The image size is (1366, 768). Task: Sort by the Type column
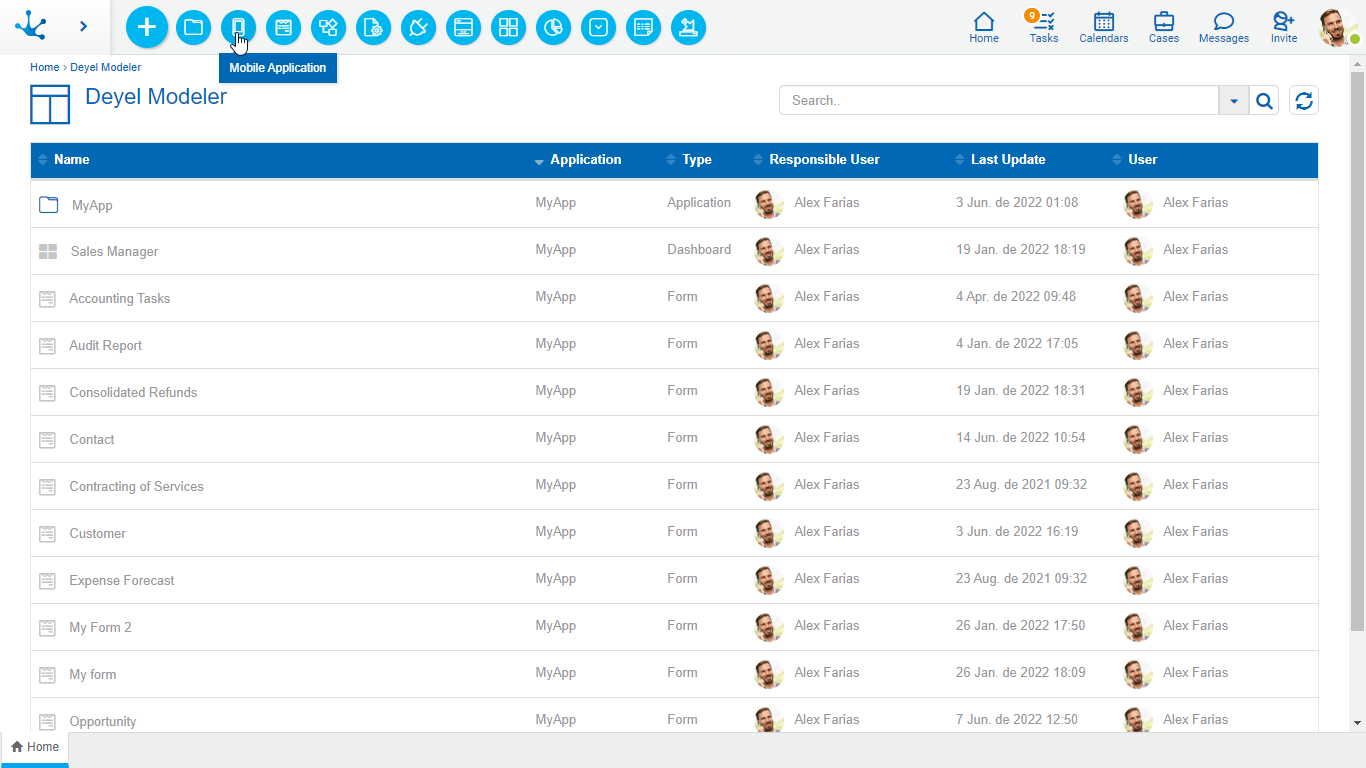click(696, 160)
